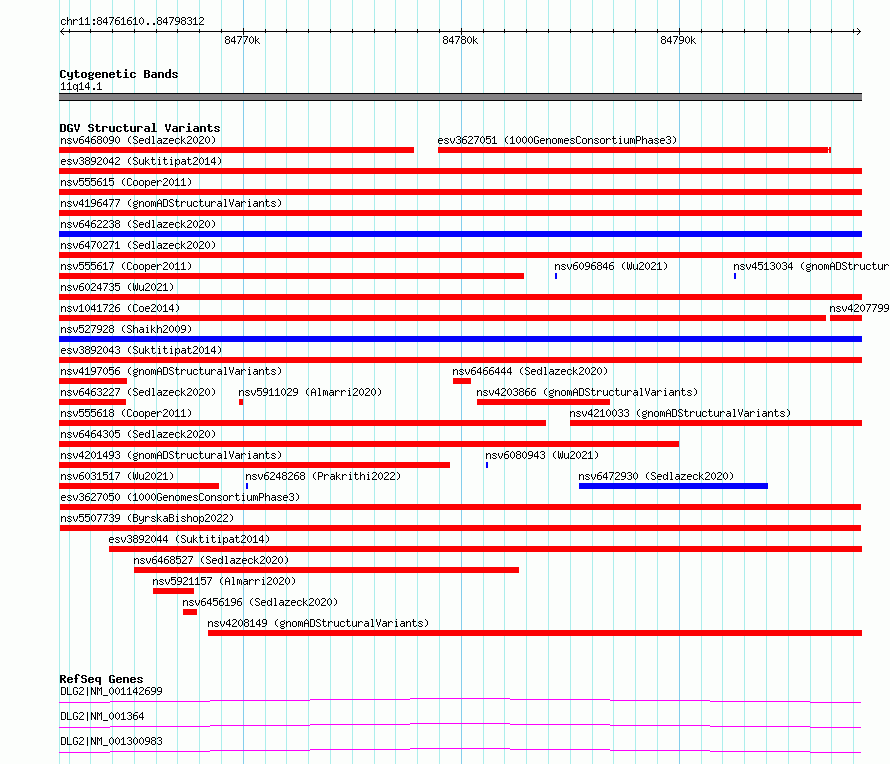Screen dimensions: 890x764
Task: Click the short red bar under nsv4207799
Action: (846, 318)
